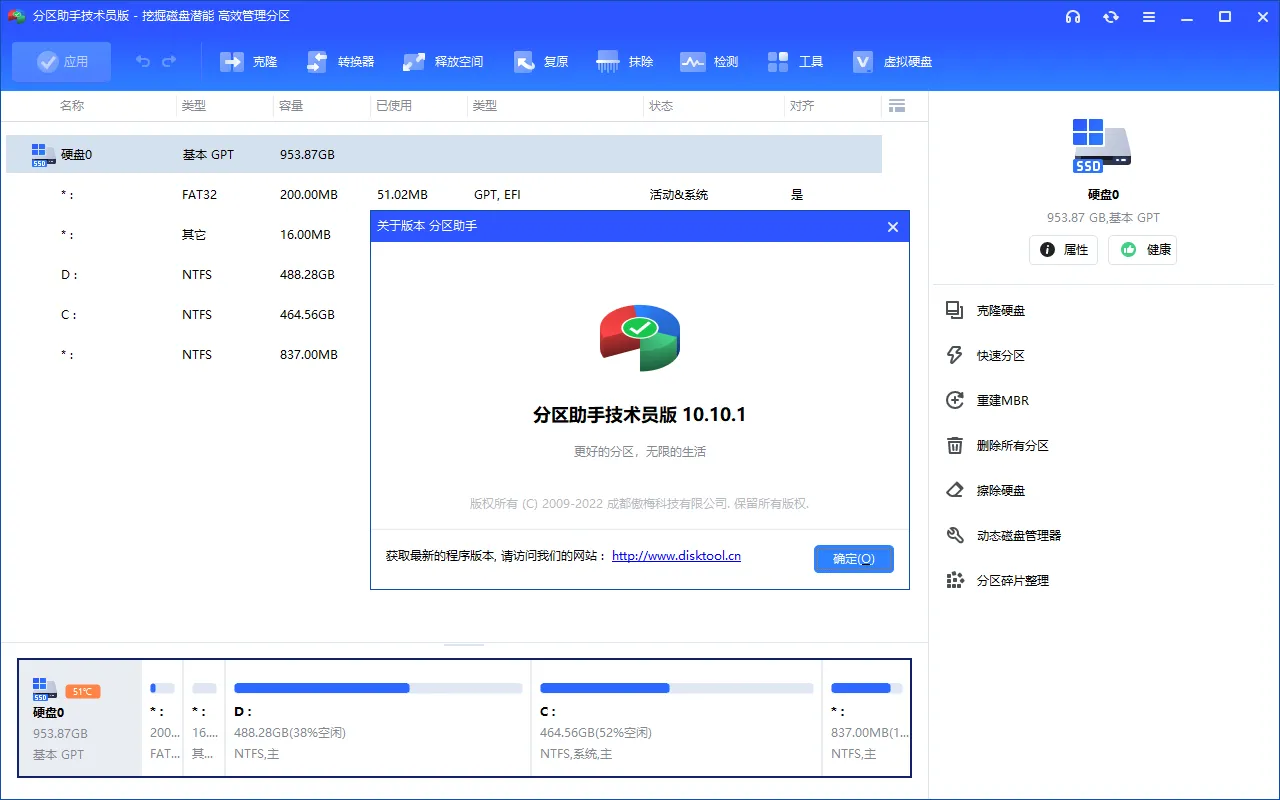Click the 应用 (Apply) button

pos(61,61)
